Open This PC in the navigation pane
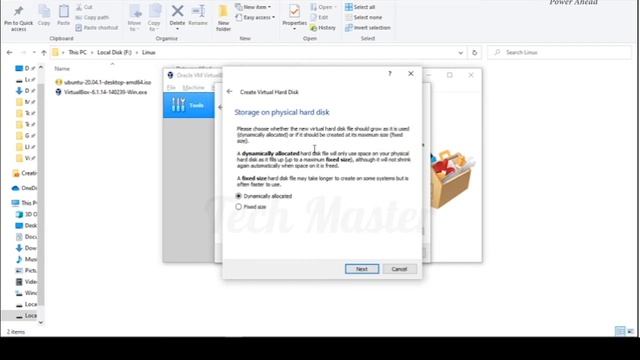This screenshot has width=640, height=360. tap(24, 203)
